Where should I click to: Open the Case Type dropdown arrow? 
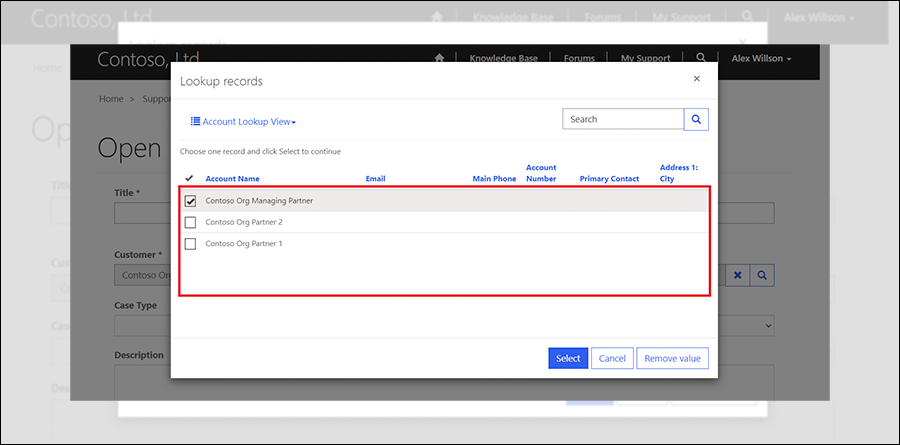[769, 326]
